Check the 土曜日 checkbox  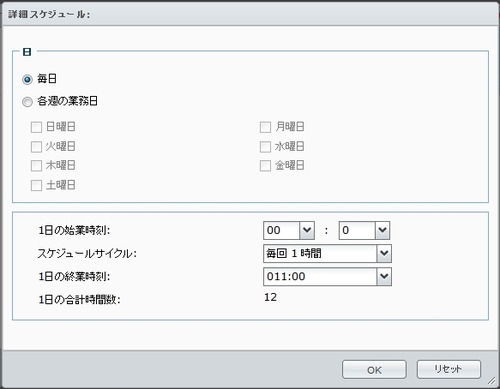pos(36,185)
